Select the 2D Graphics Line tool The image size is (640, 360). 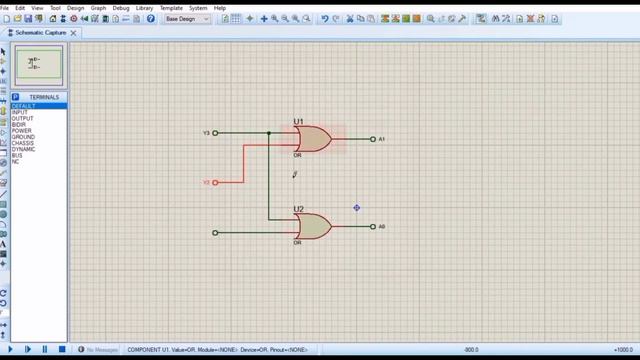3,194
